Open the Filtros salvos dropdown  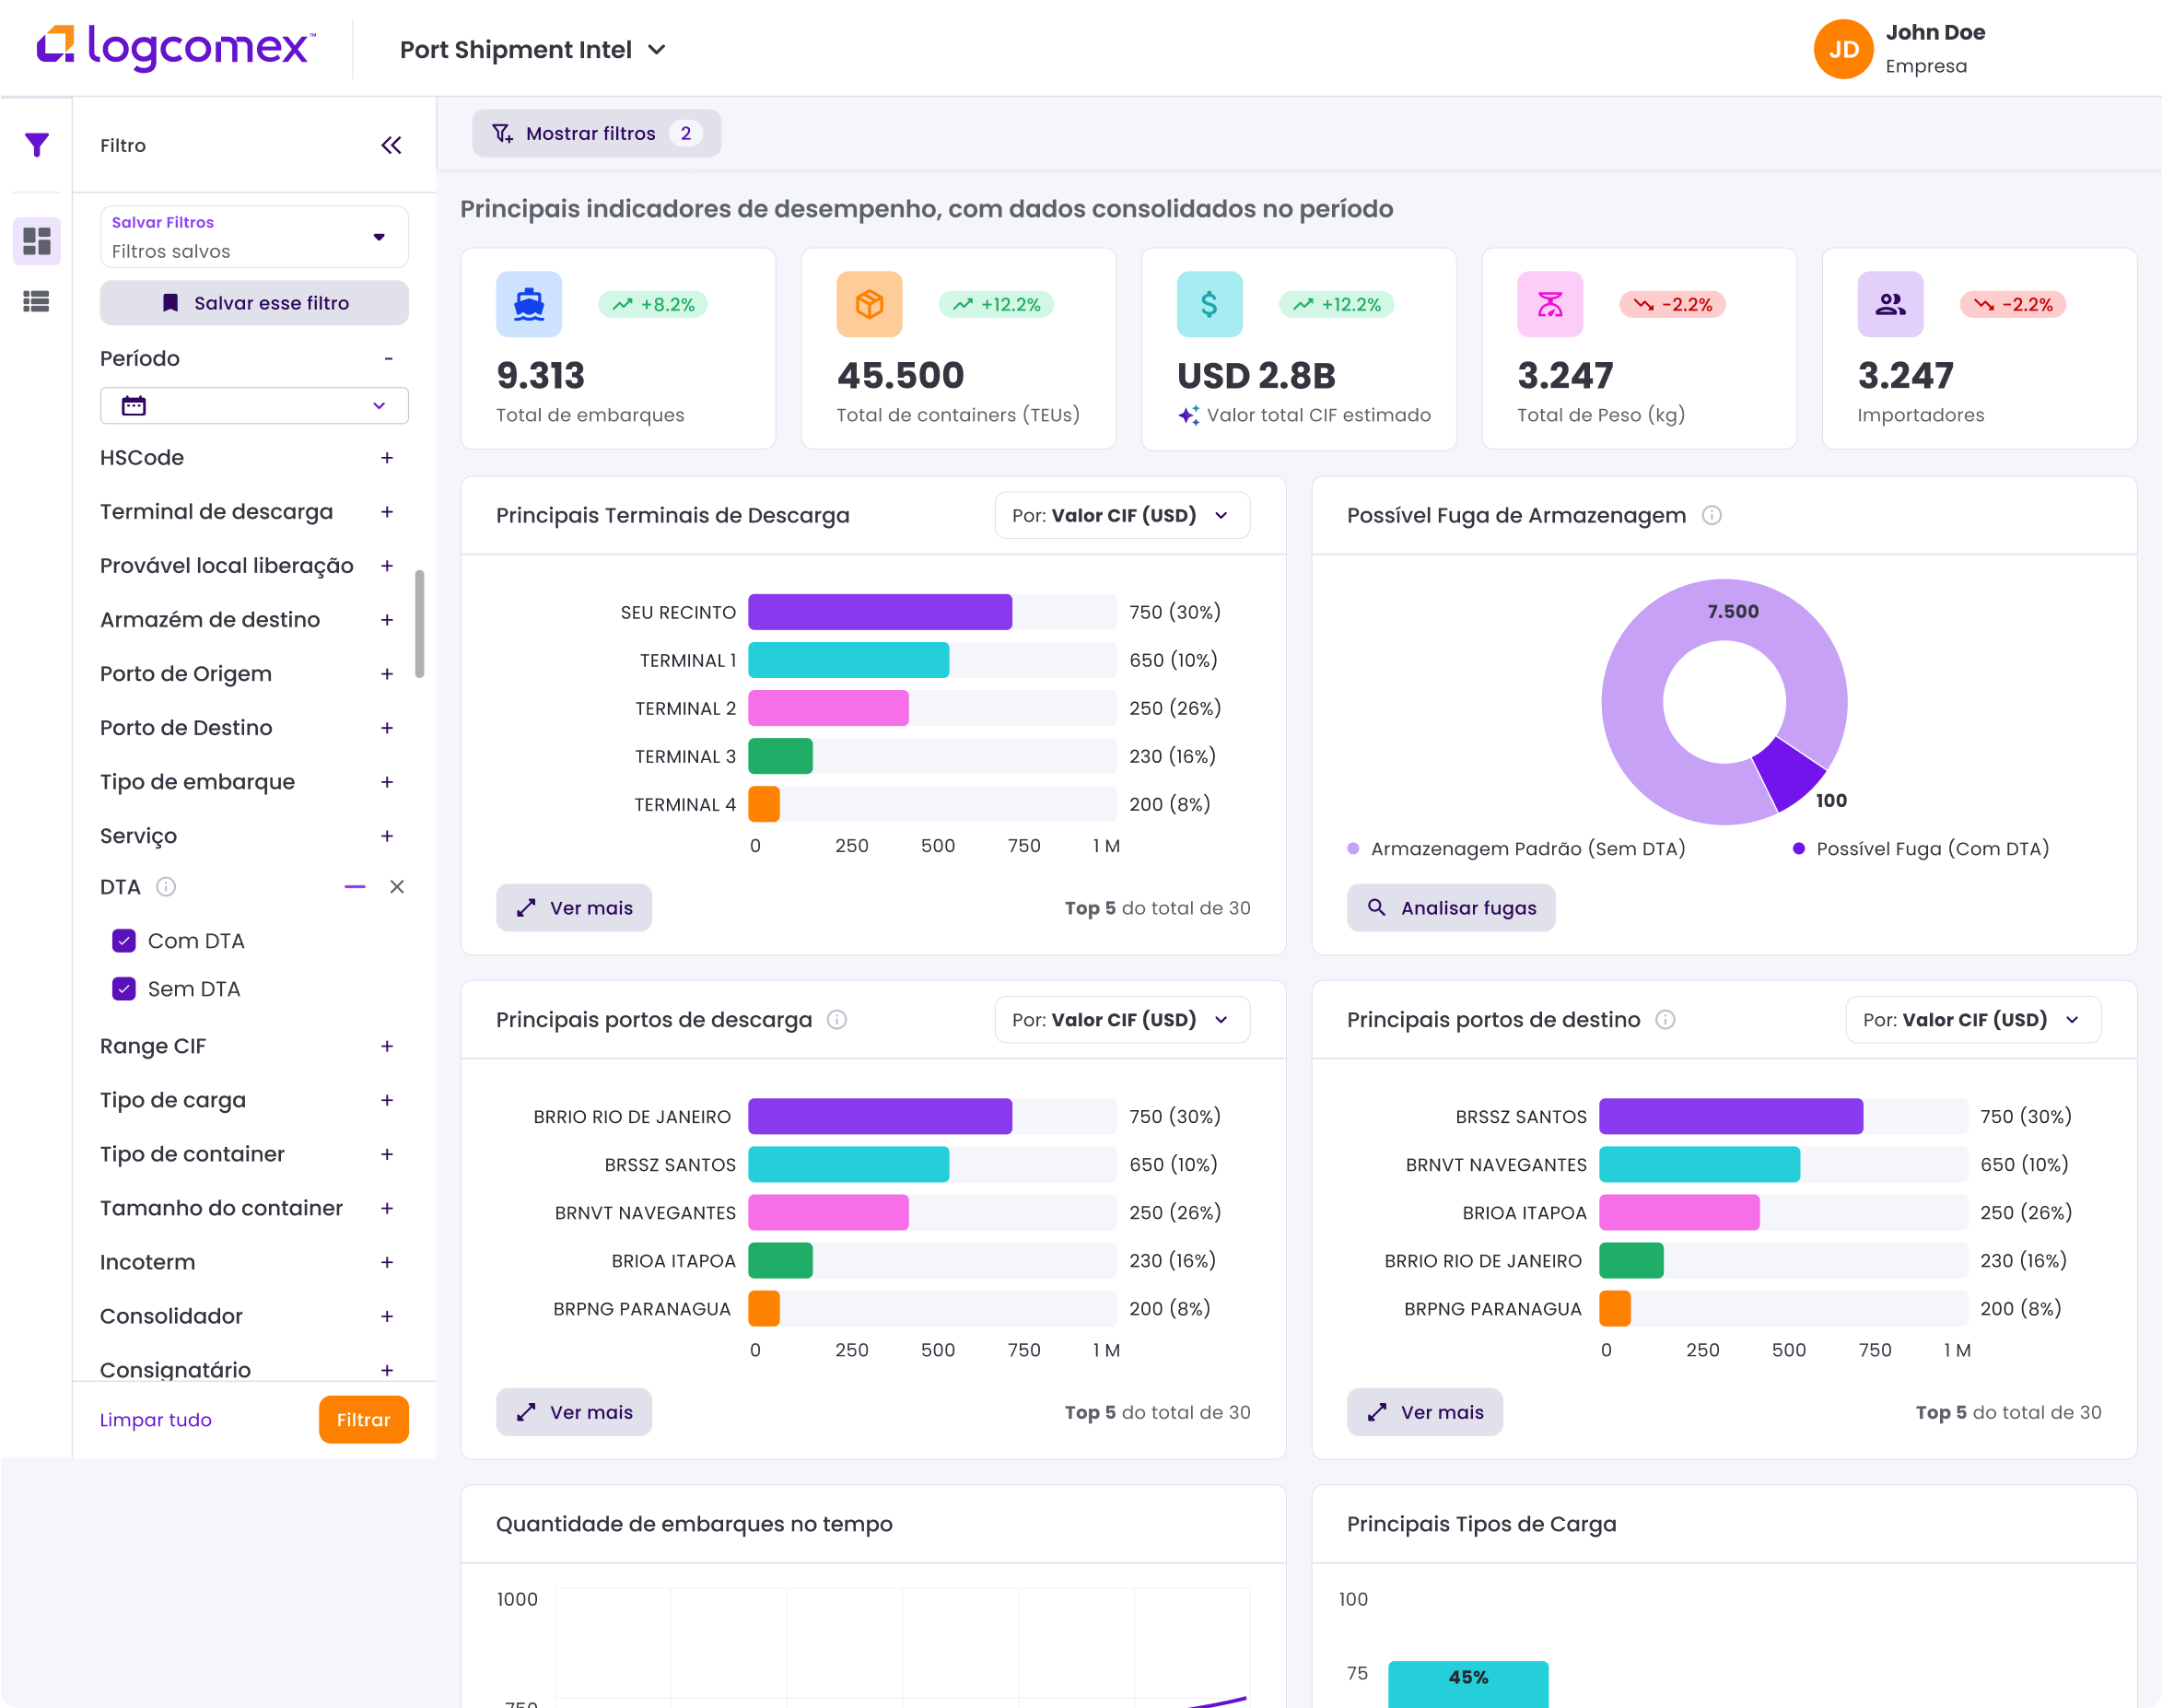pyautogui.click(x=254, y=237)
